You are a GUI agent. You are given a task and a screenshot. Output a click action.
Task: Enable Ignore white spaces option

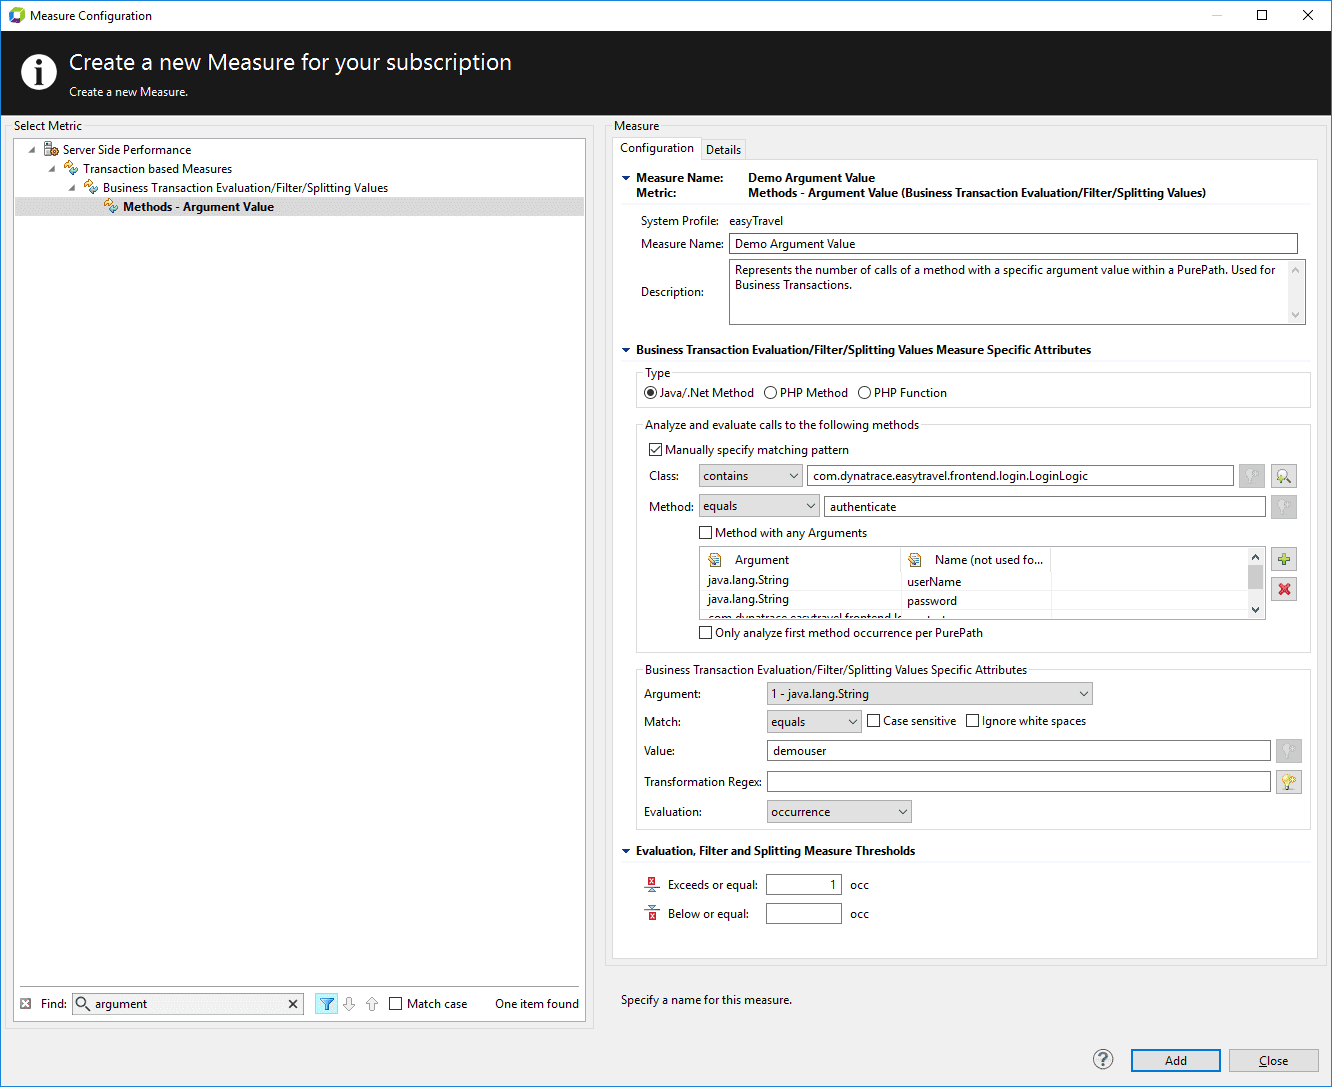[972, 721]
